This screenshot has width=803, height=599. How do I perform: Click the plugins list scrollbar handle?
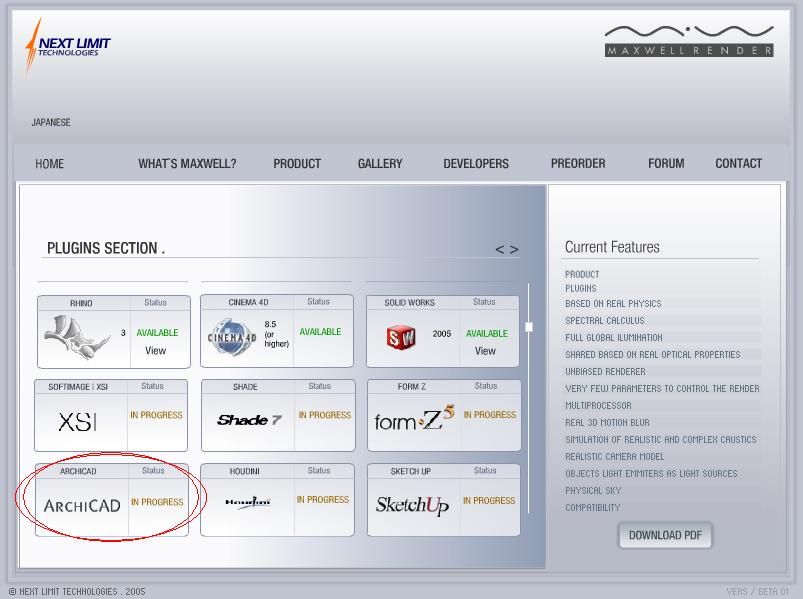(529, 327)
